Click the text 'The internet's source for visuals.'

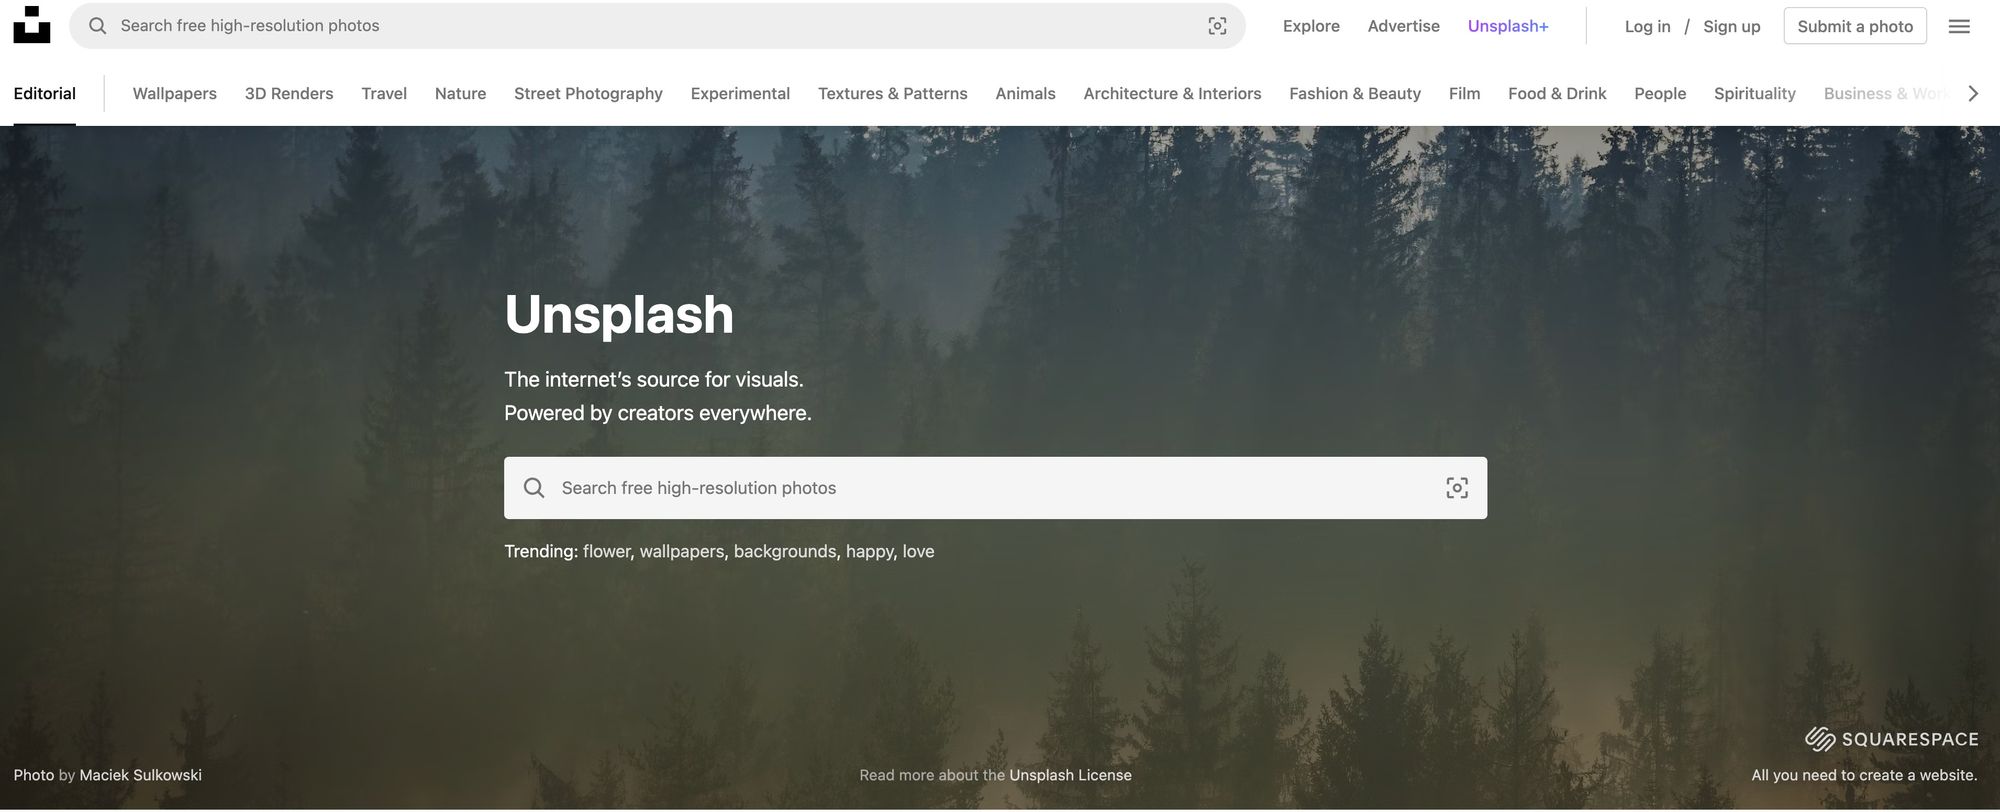coord(654,379)
